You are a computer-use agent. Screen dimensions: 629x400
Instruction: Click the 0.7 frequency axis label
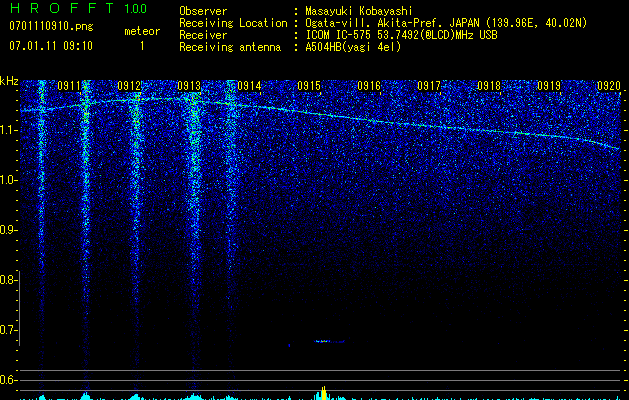(8, 330)
